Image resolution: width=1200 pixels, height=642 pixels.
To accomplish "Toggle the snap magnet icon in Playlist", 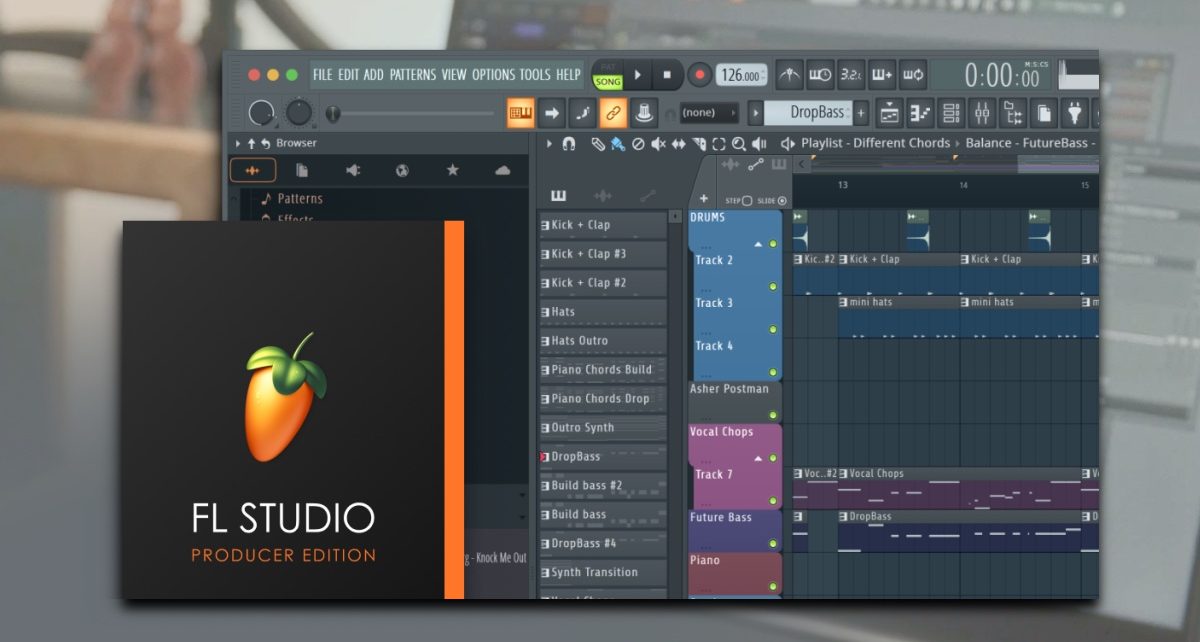I will [569, 144].
